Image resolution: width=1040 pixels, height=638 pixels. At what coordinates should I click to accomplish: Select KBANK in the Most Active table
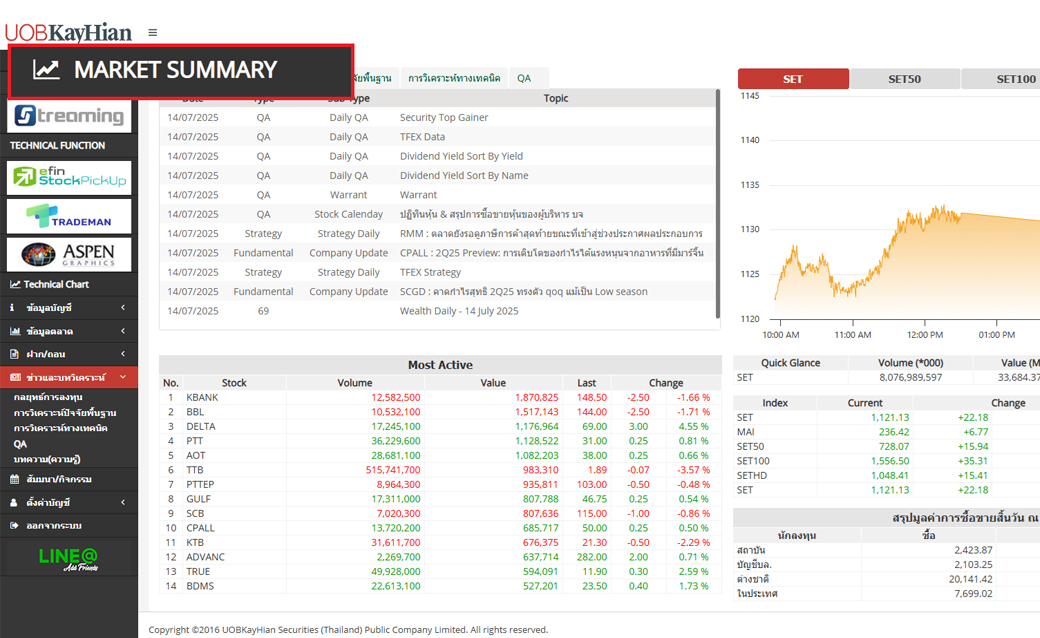(x=202, y=397)
